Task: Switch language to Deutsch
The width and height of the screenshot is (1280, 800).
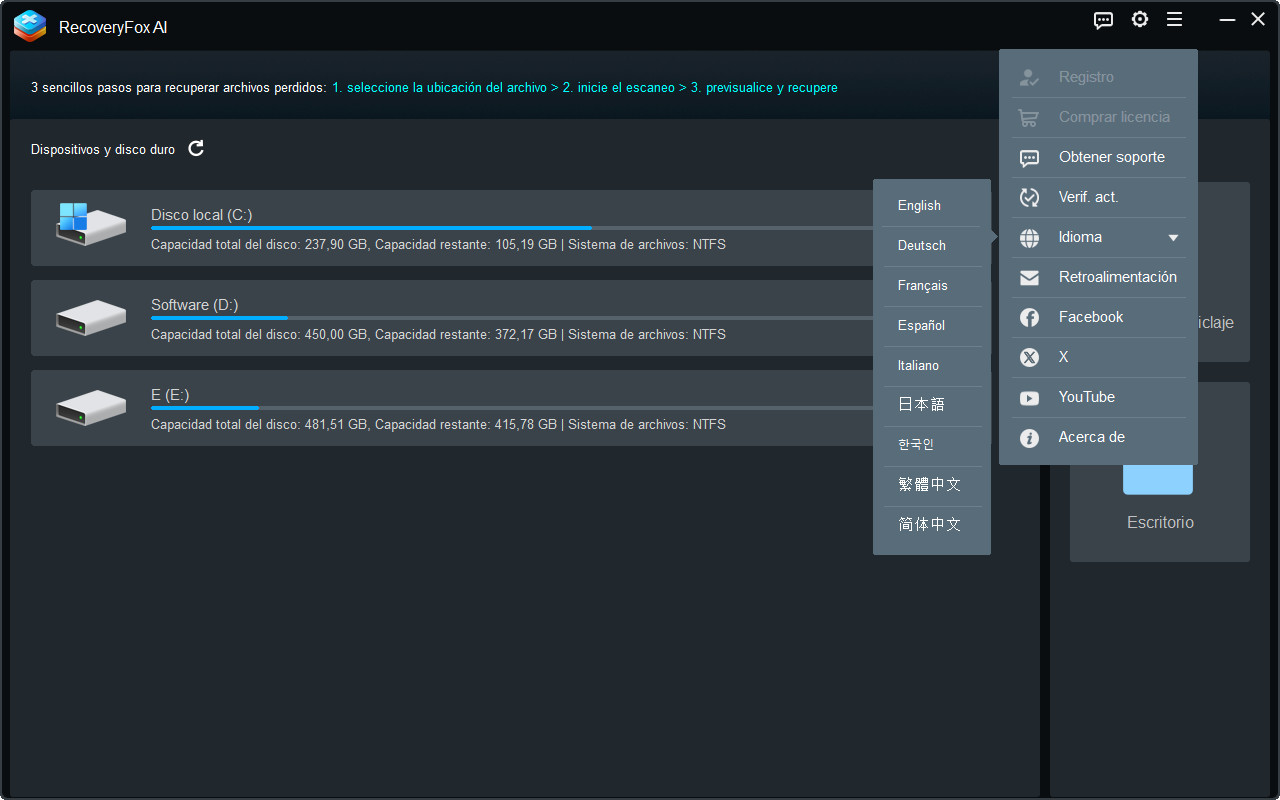Action: point(921,245)
